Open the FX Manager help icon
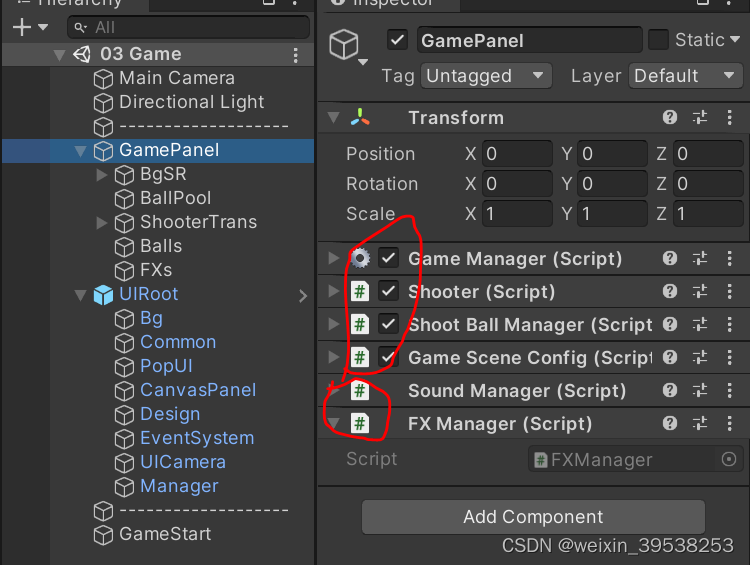Image resolution: width=750 pixels, height=565 pixels. (670, 423)
